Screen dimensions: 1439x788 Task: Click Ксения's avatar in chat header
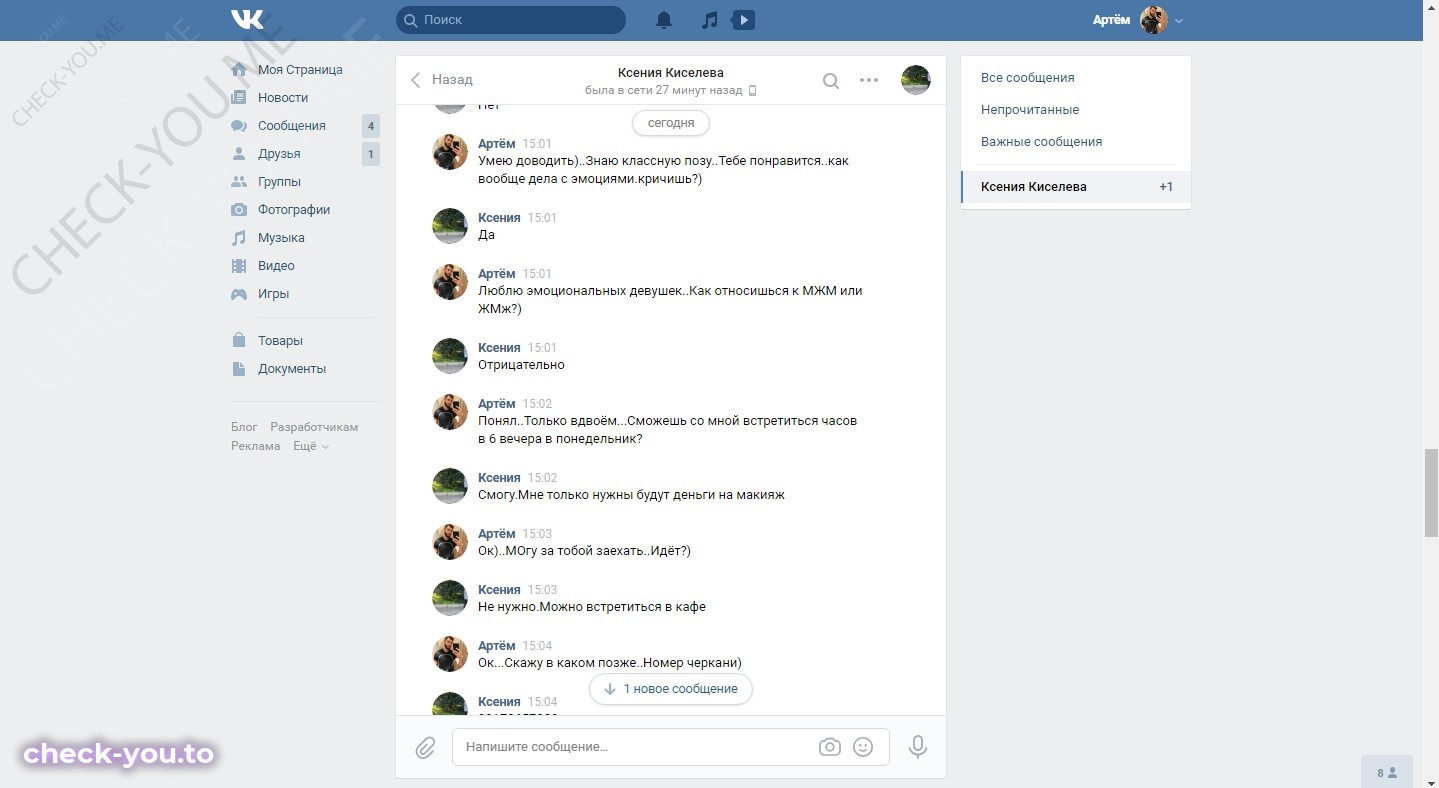[916, 80]
